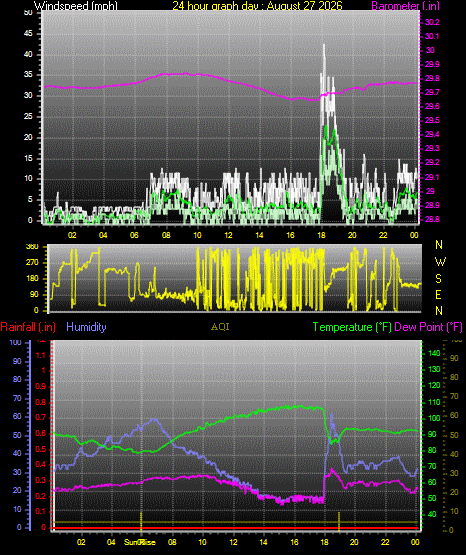The height and width of the screenshot is (555, 466).
Task: Click the 22 hour label under the bottom graph
Action: [x=385, y=542]
